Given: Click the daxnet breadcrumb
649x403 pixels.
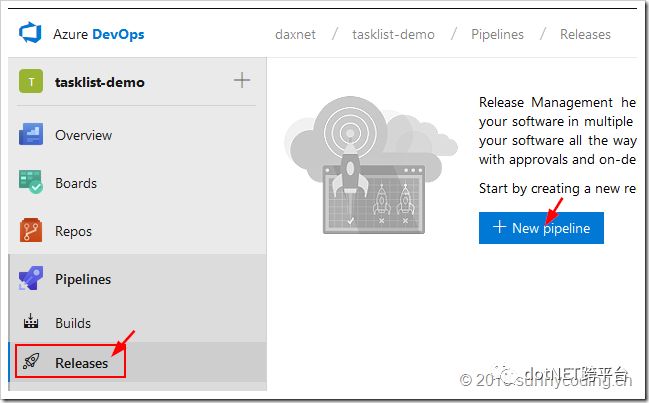Looking at the screenshot, I should [295, 34].
